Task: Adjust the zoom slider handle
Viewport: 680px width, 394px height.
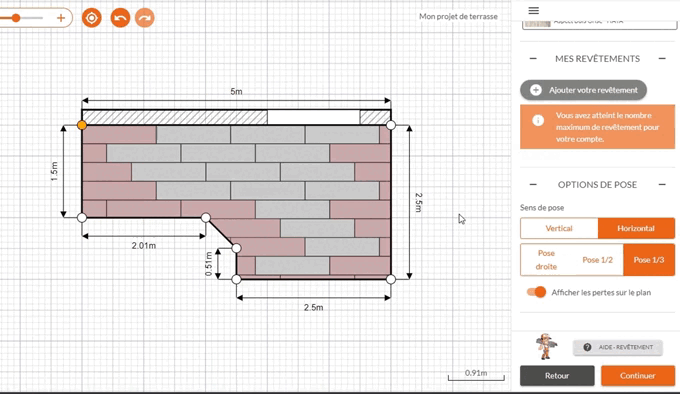Action: click(x=16, y=18)
